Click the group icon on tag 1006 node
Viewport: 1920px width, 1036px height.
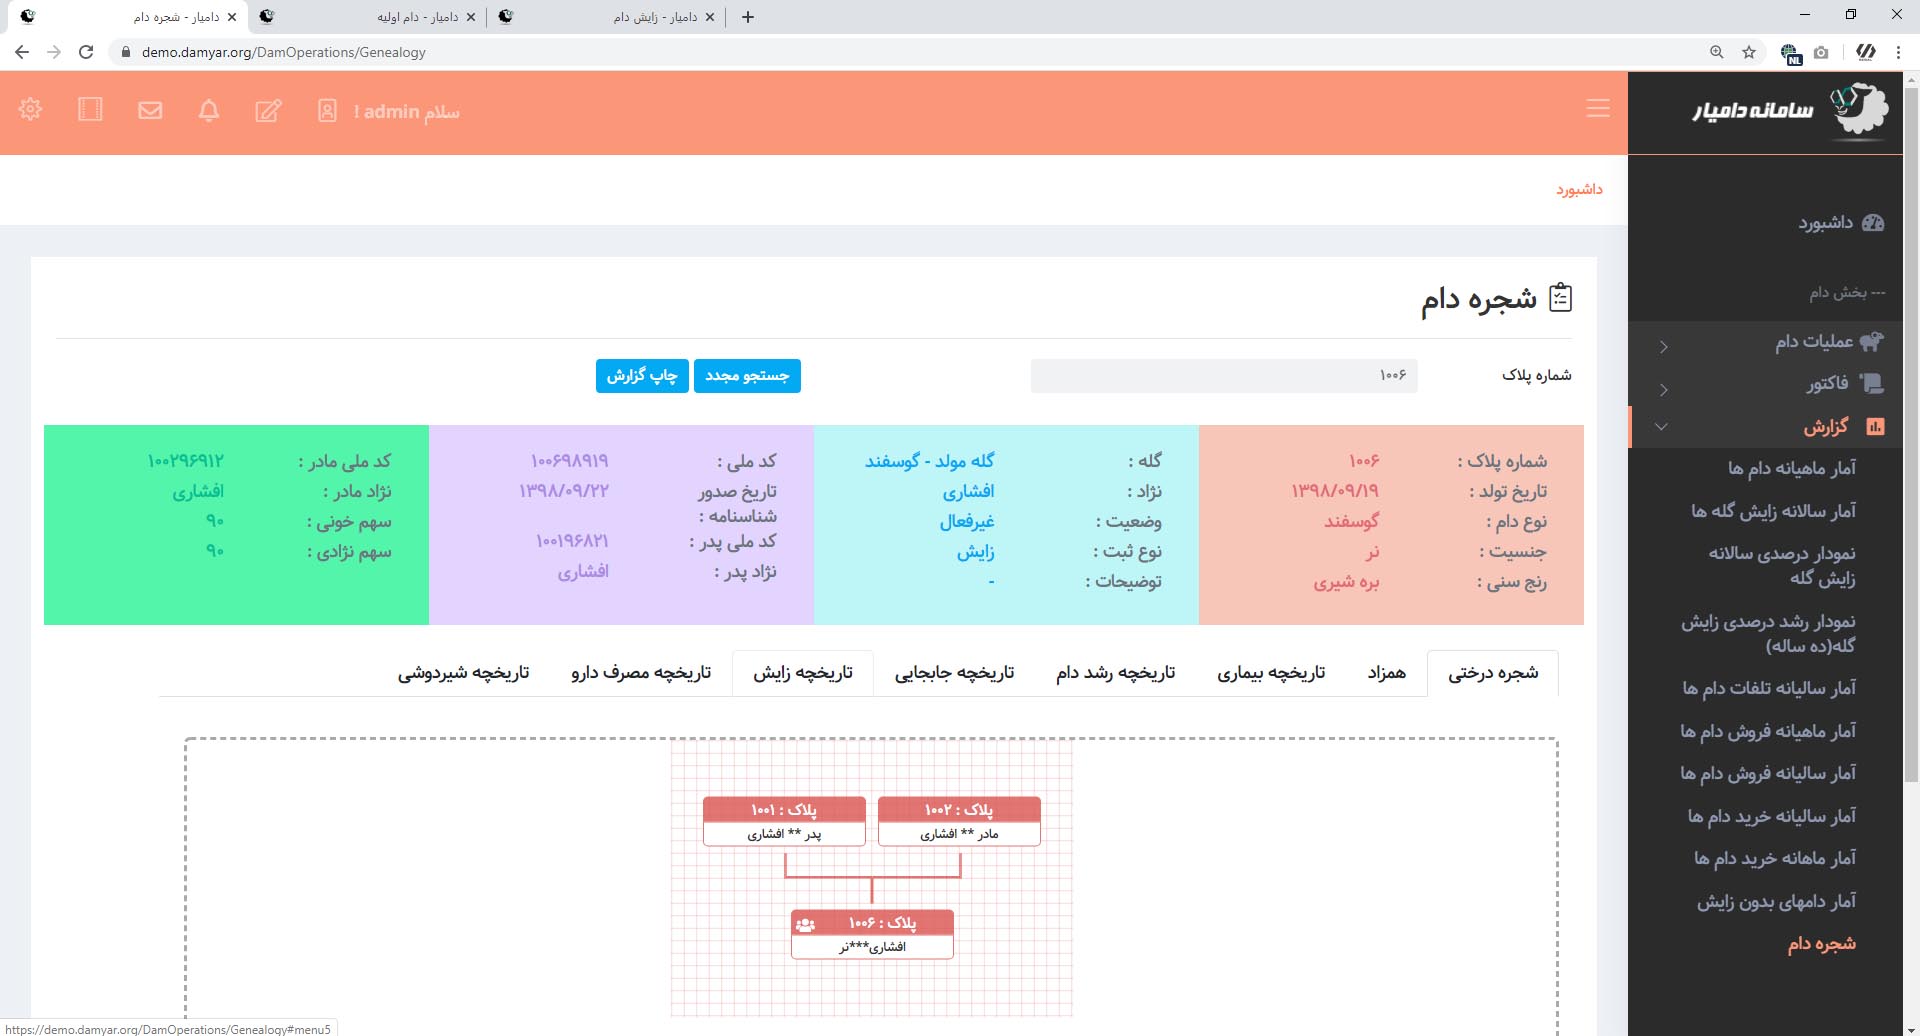(x=805, y=924)
